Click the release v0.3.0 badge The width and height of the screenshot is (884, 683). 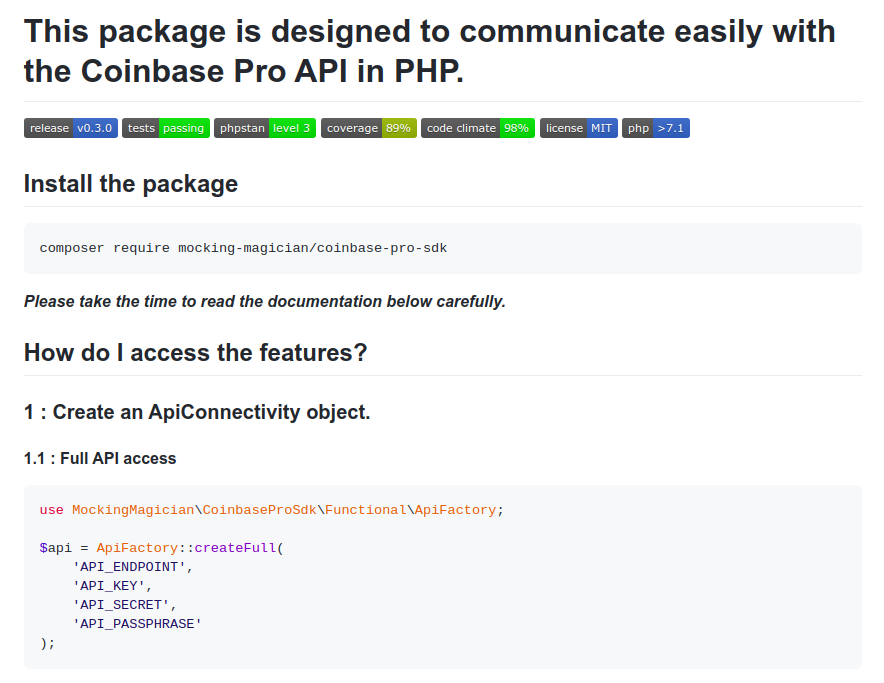pos(70,127)
